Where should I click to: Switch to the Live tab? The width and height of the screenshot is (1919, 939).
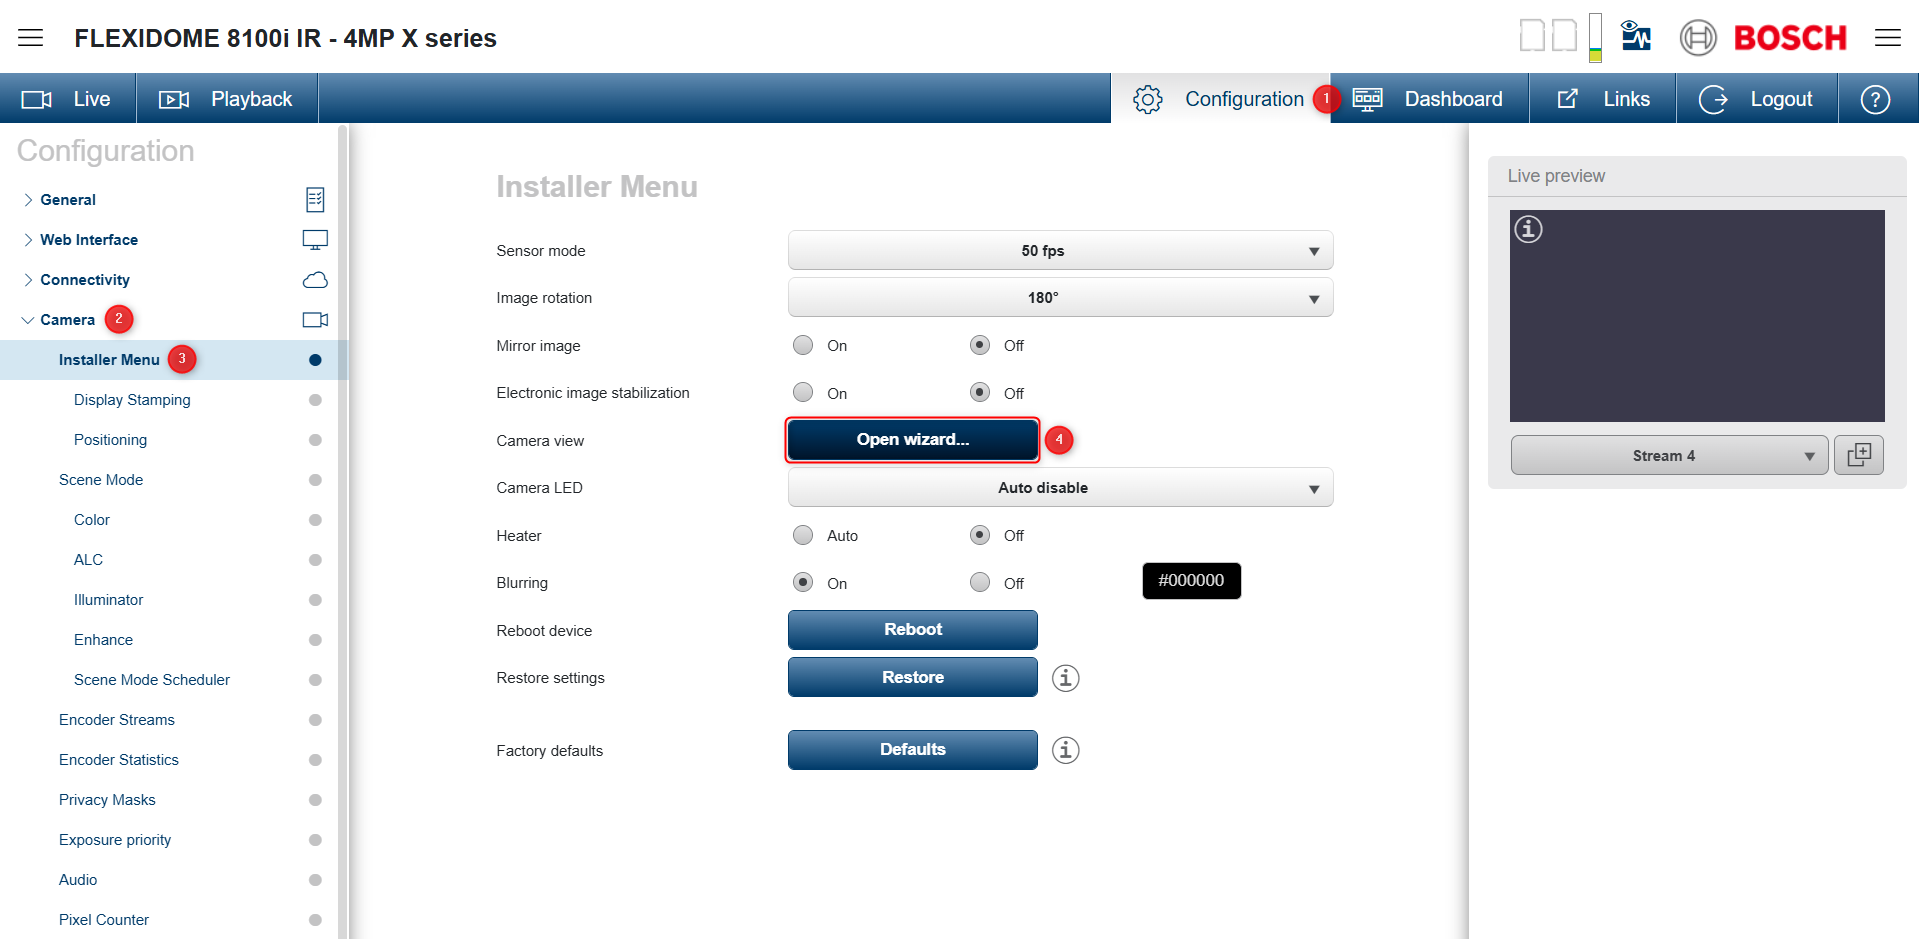[68, 99]
